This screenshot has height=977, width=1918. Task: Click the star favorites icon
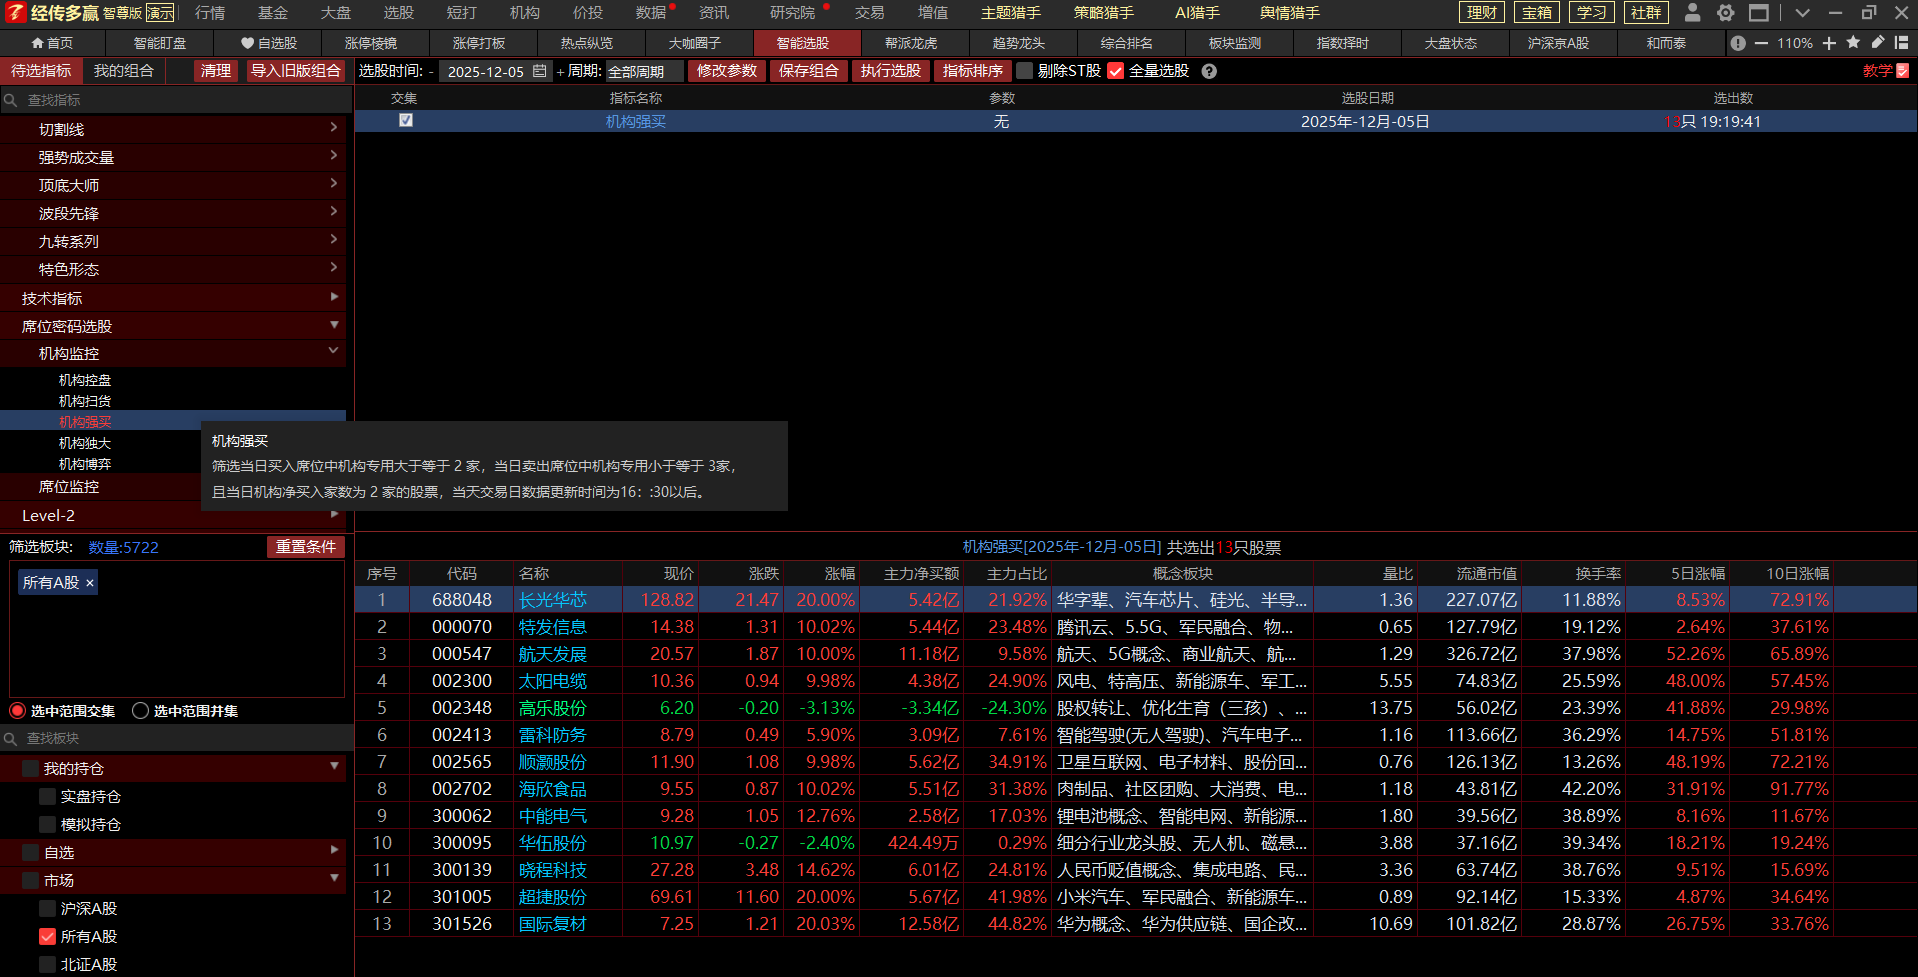(1853, 43)
